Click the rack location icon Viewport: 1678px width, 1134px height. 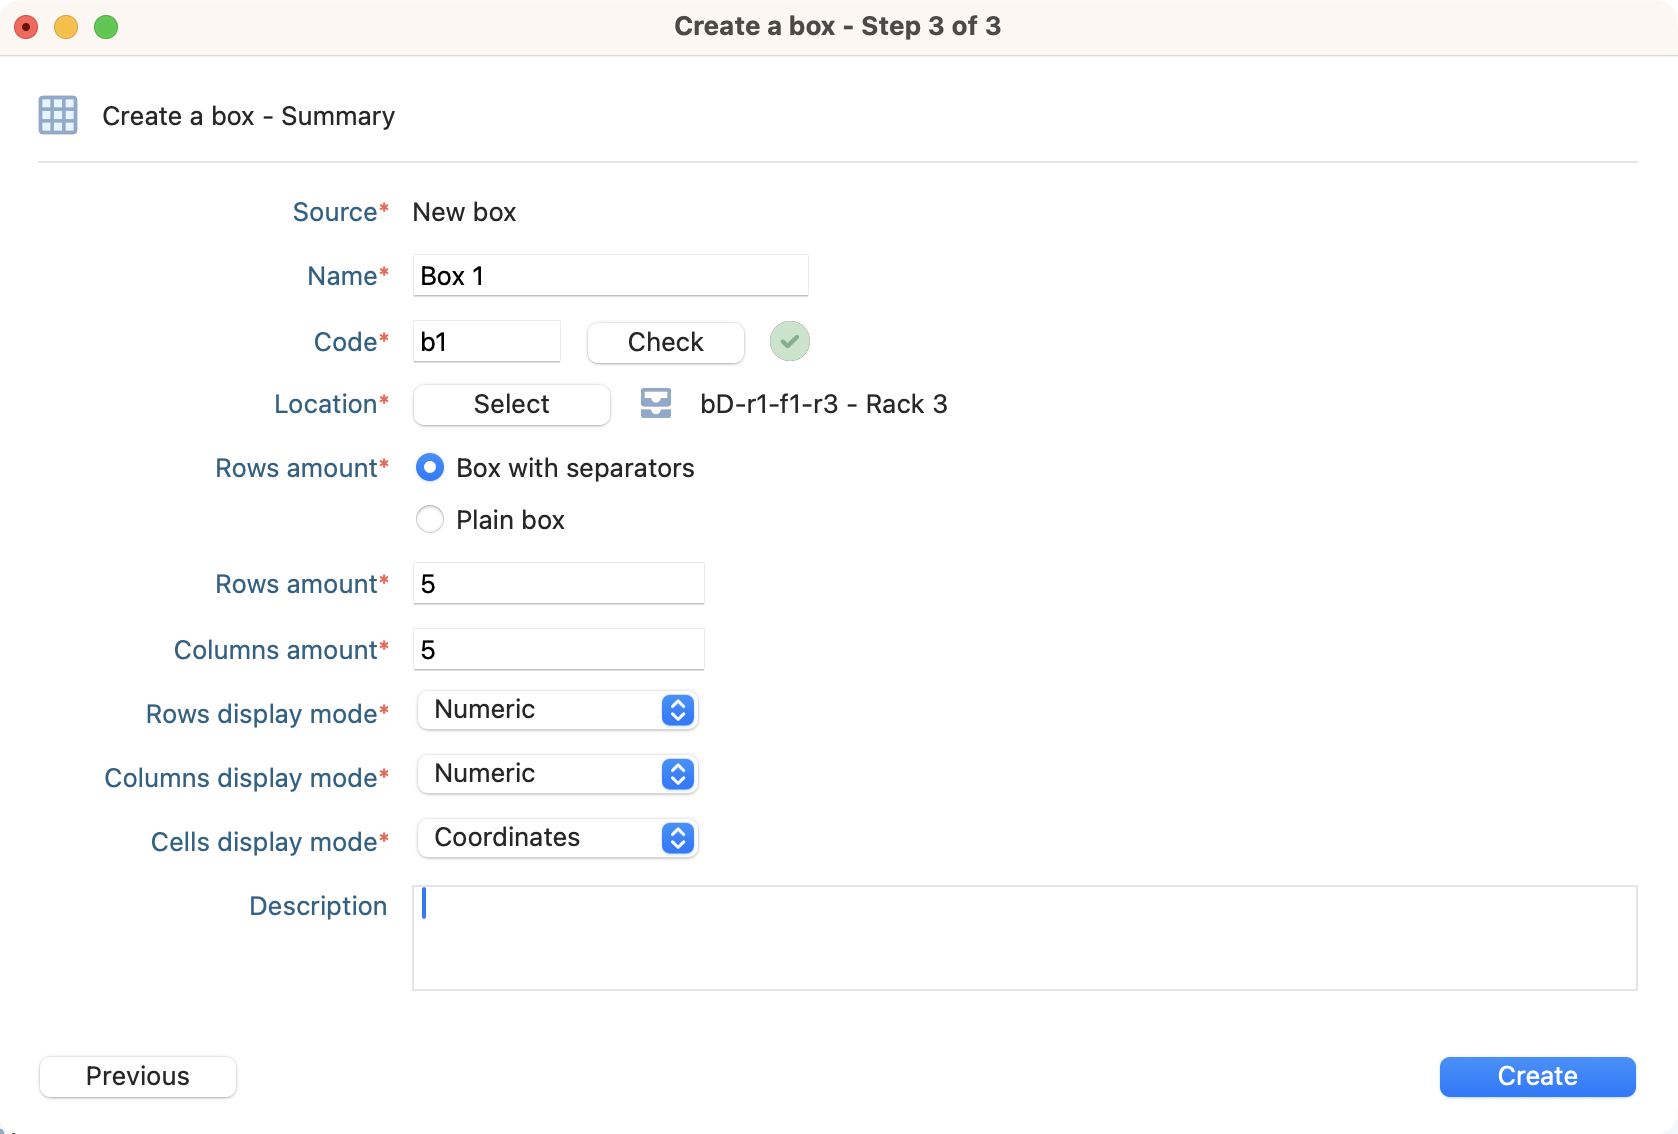click(656, 404)
